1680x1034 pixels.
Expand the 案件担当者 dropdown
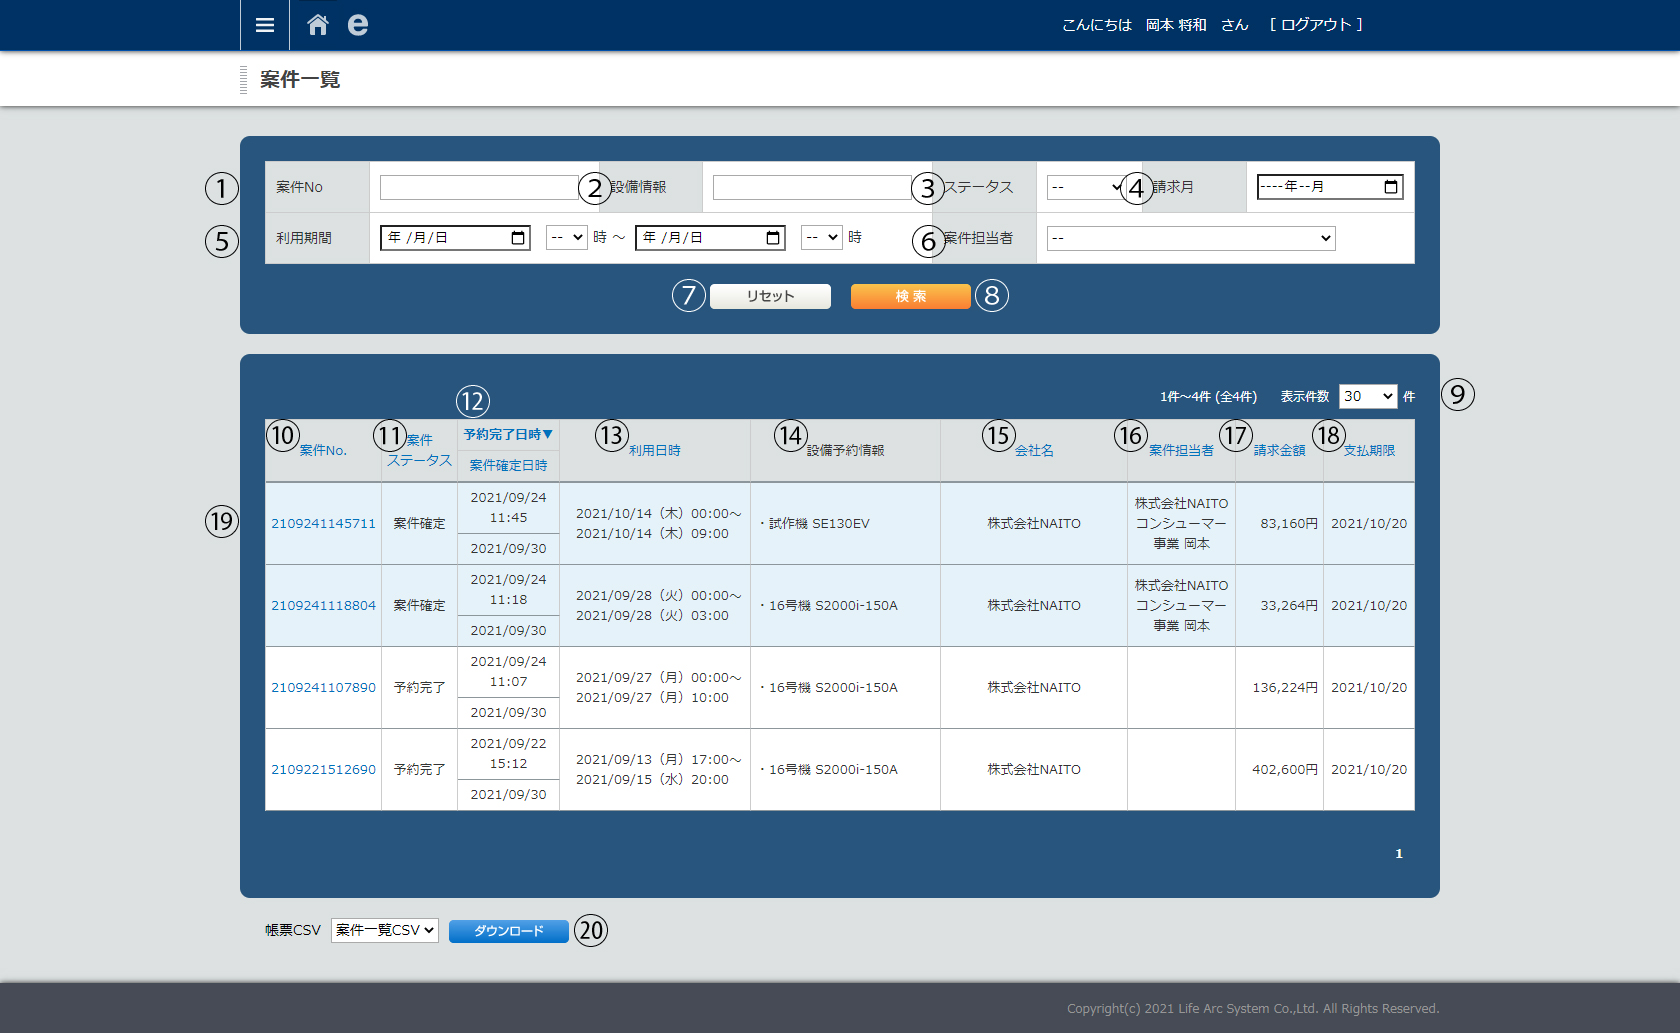pos(1190,238)
